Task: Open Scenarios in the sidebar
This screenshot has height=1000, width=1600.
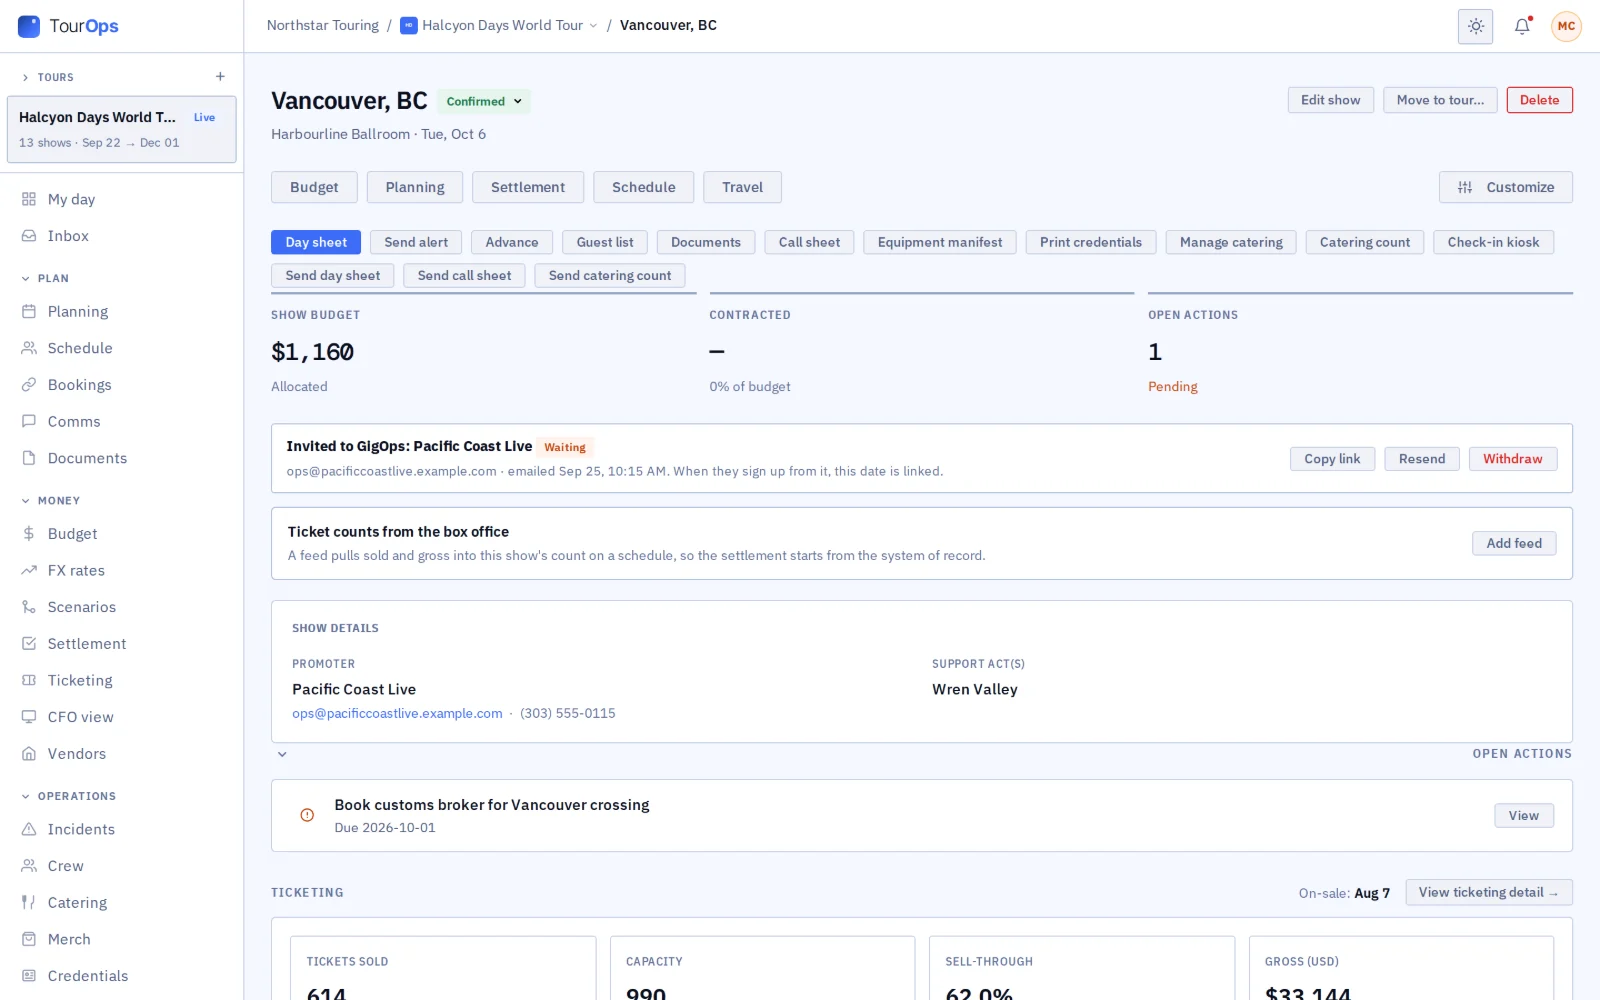Action: pos(121,607)
